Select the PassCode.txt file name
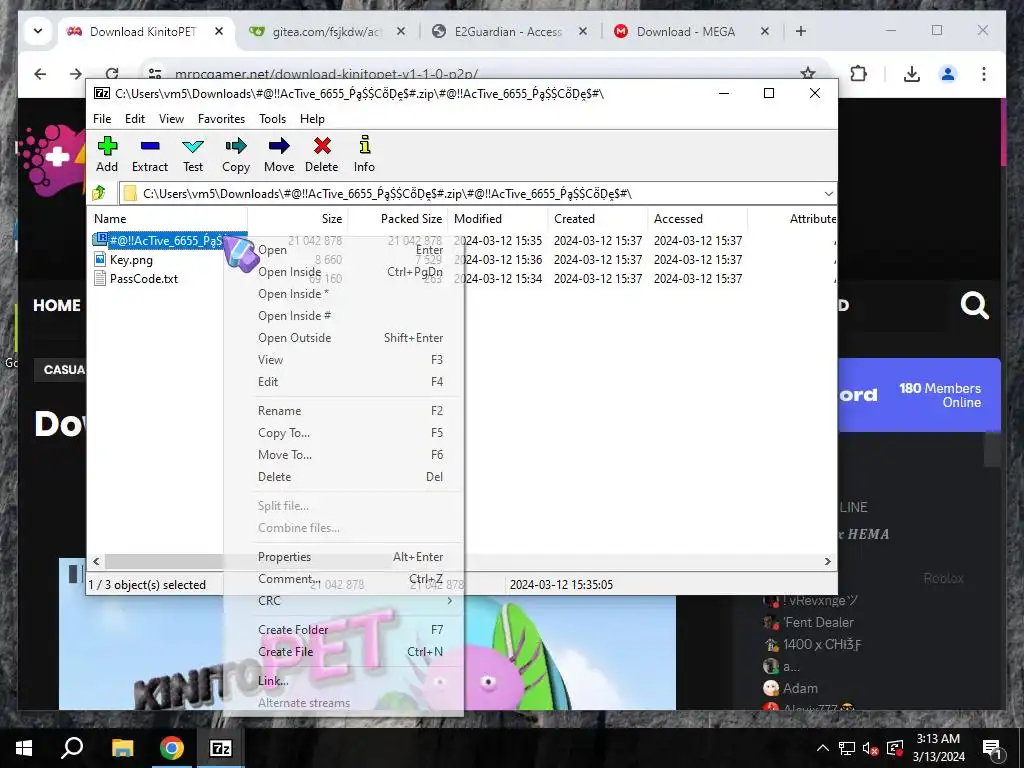The width and height of the screenshot is (1024, 768). 144,278
